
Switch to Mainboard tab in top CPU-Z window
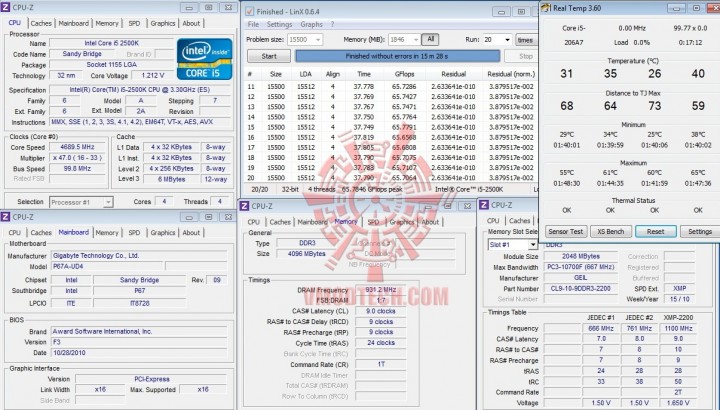coord(73,23)
